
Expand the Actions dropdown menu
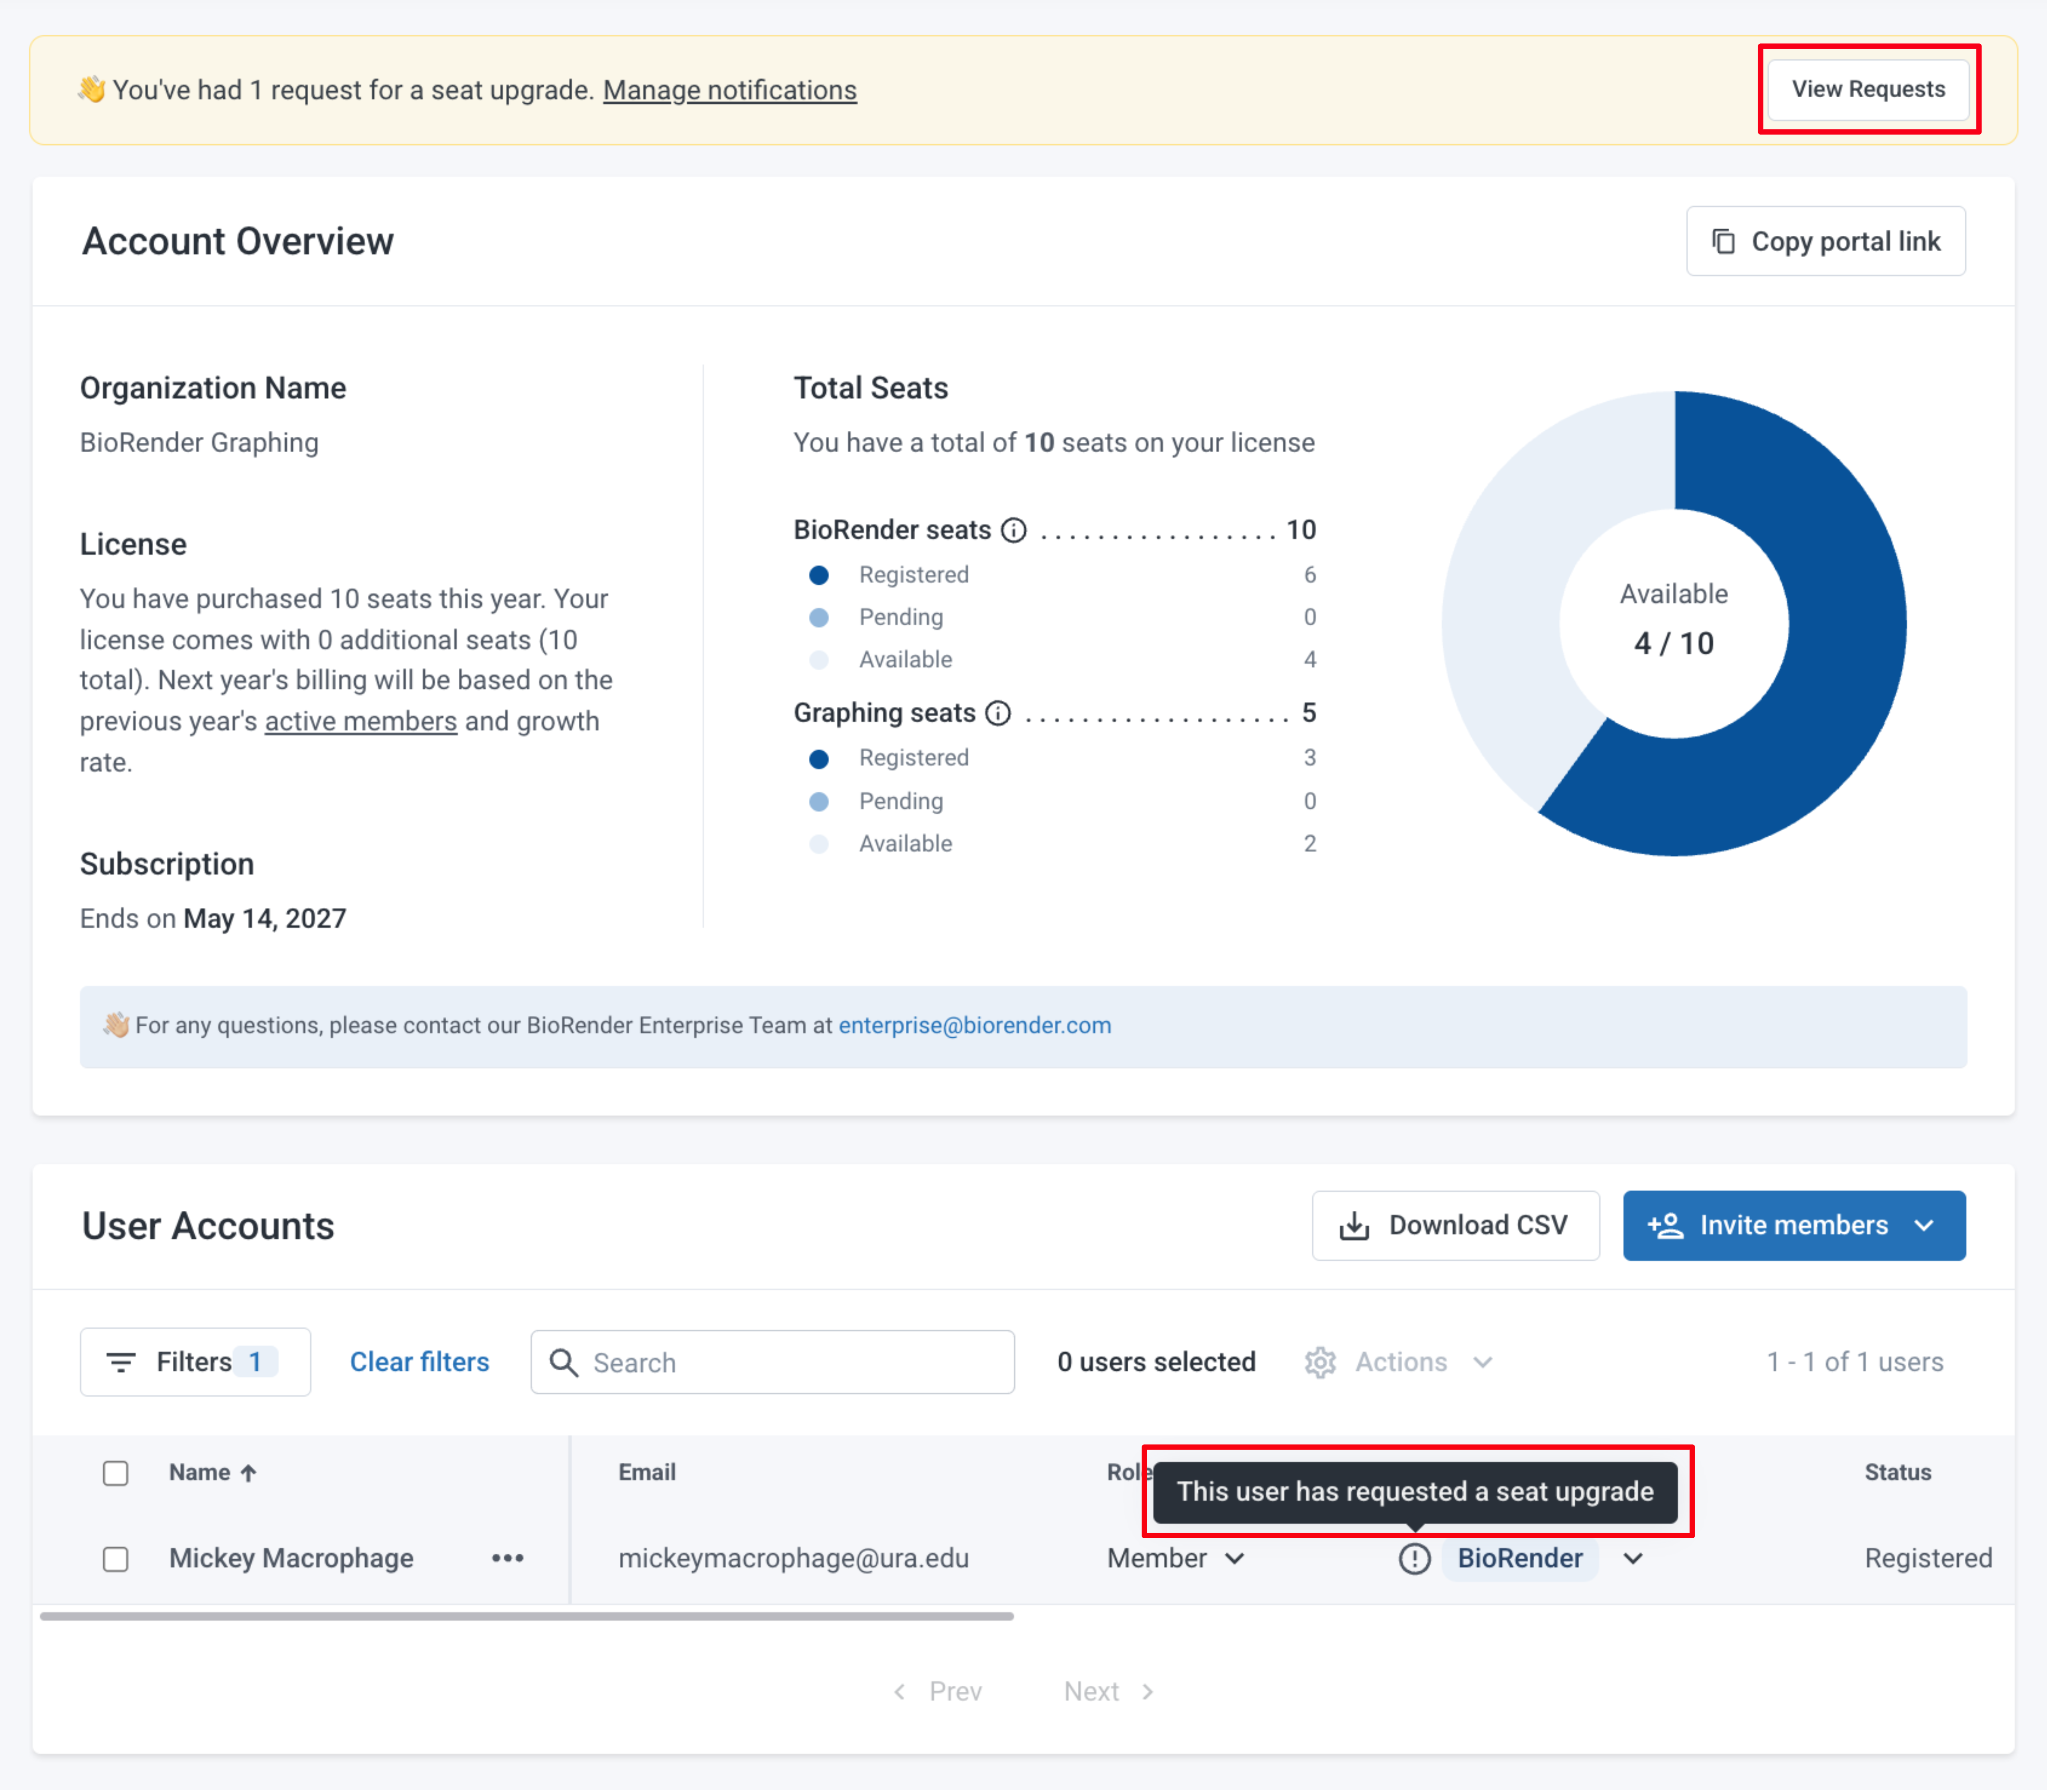(x=1483, y=1362)
